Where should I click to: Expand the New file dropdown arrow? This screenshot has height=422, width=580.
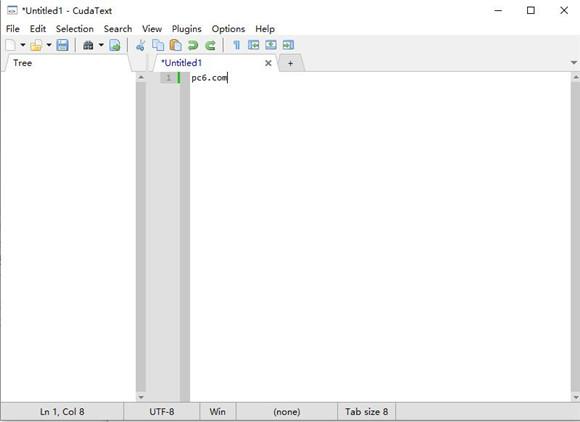tap(23, 45)
